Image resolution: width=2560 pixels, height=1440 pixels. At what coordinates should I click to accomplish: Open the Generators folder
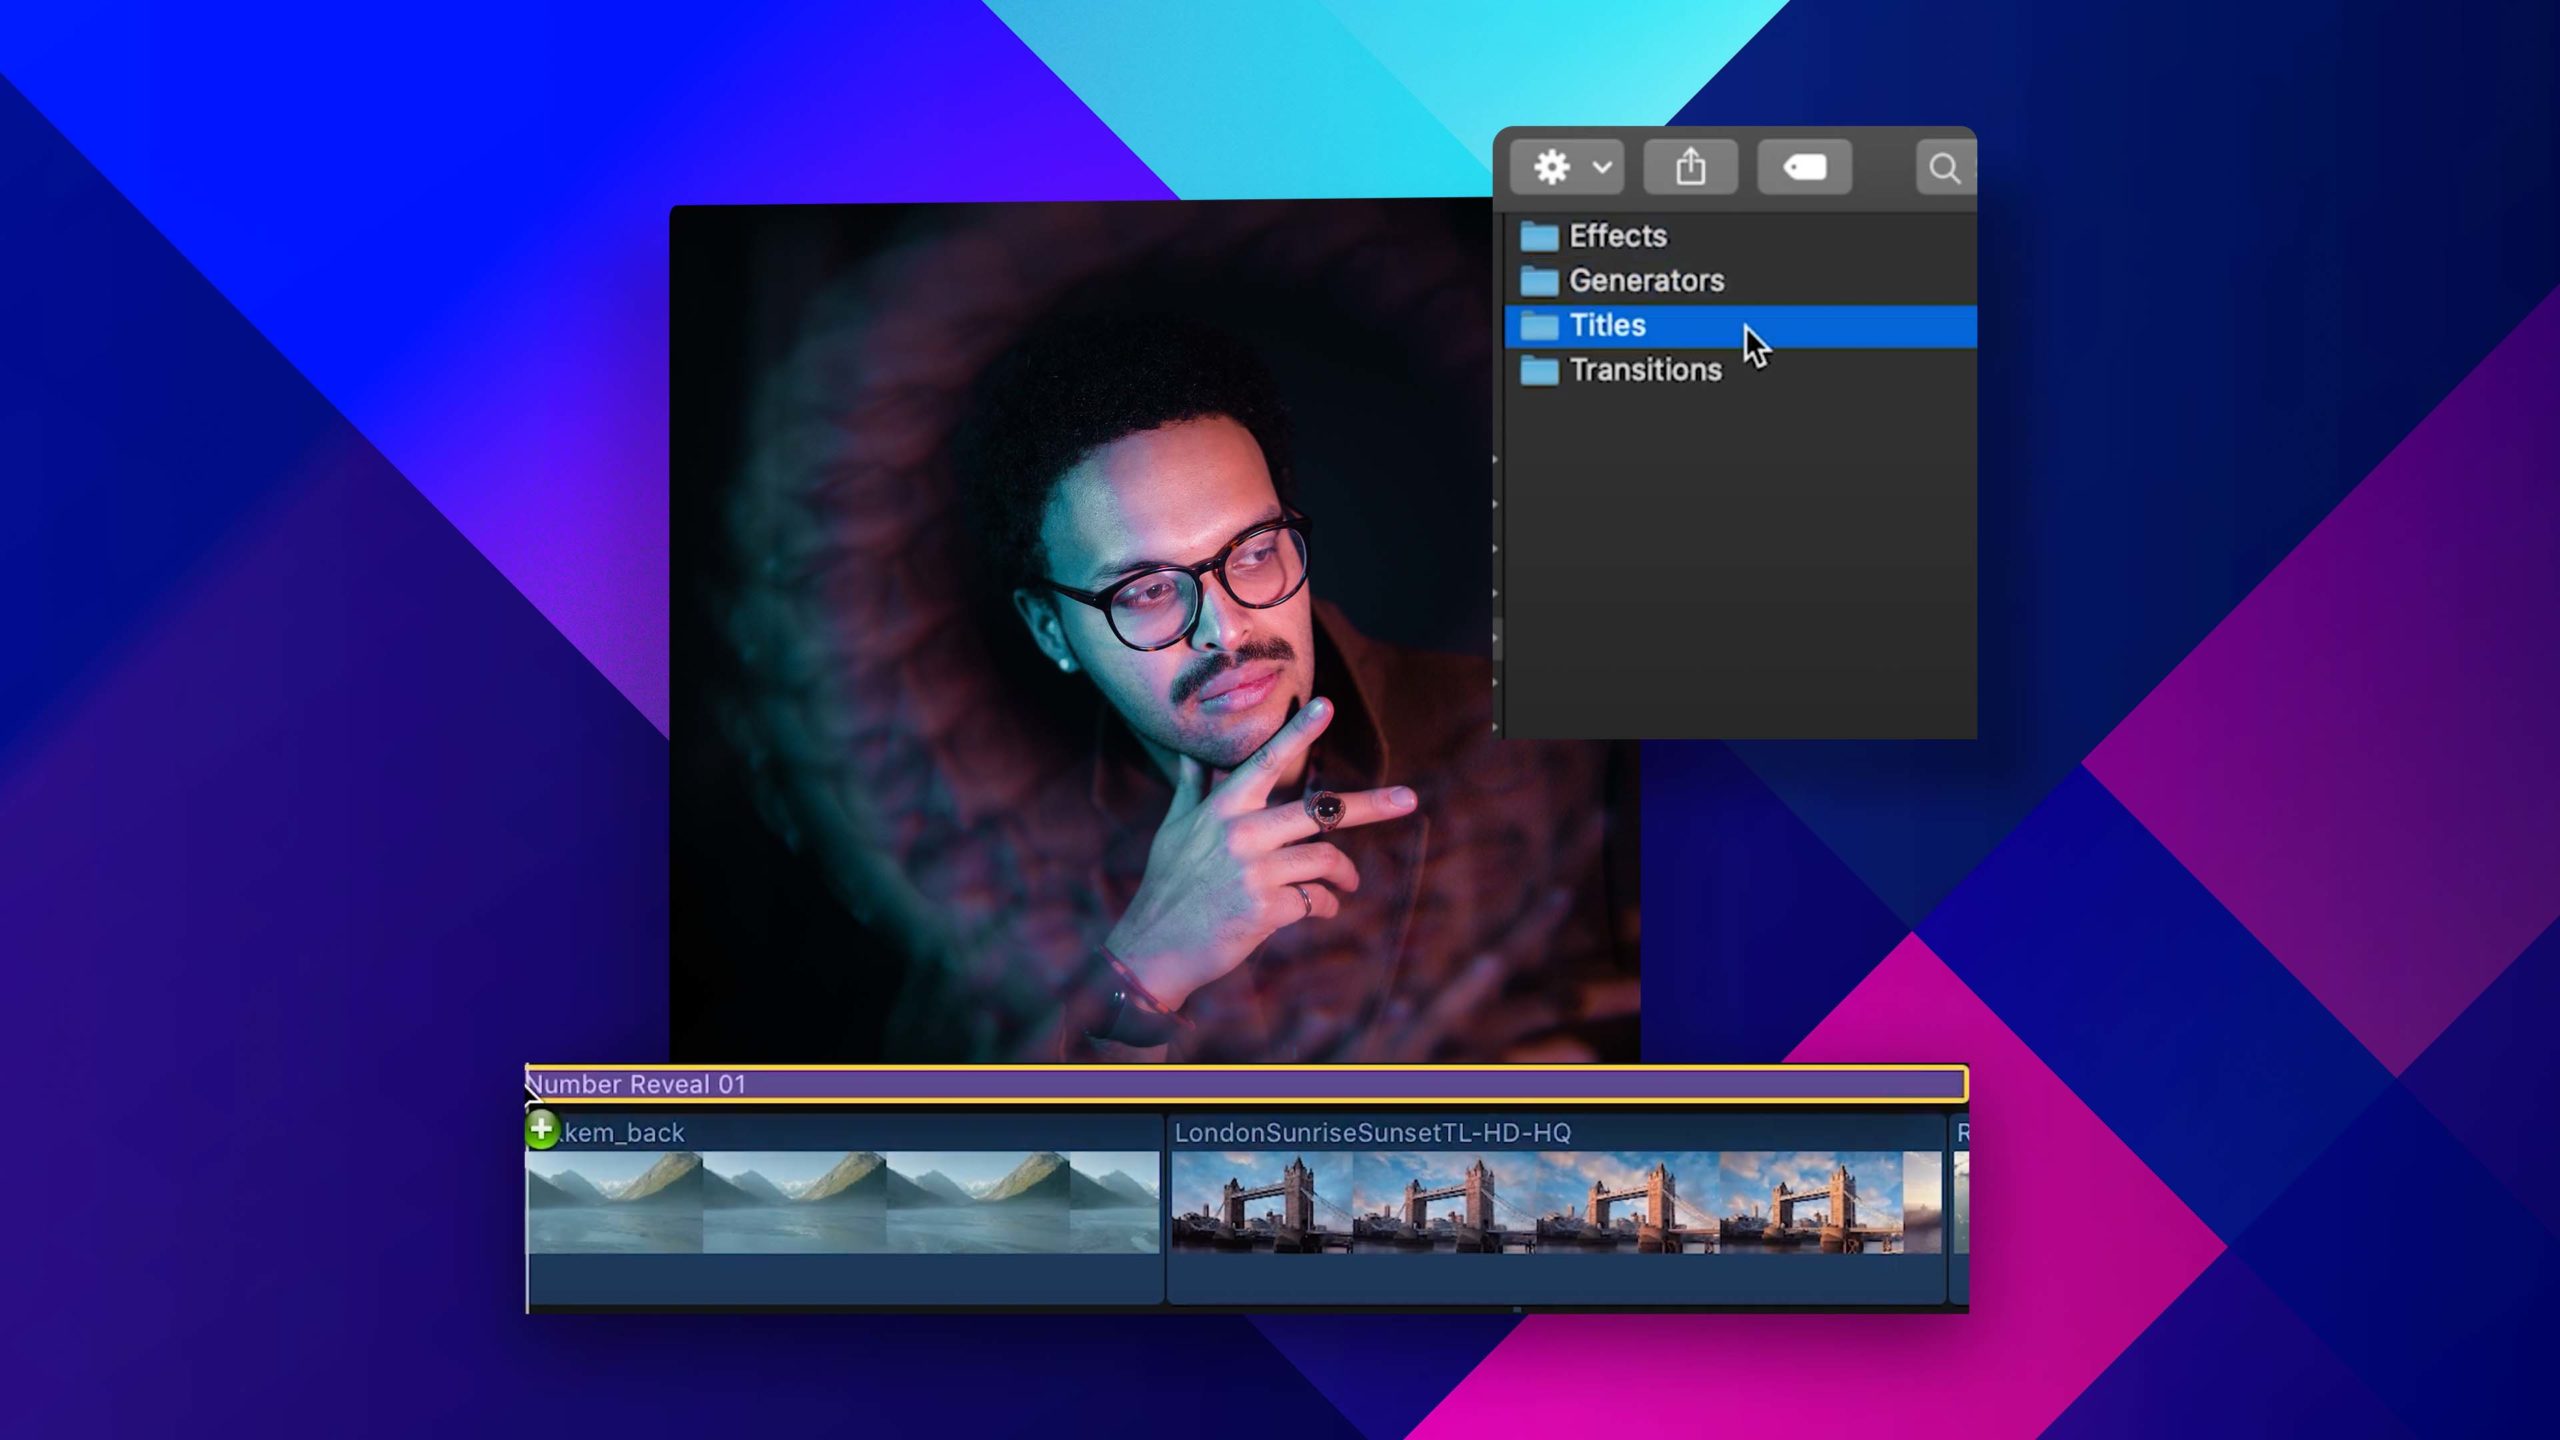pos(1645,281)
